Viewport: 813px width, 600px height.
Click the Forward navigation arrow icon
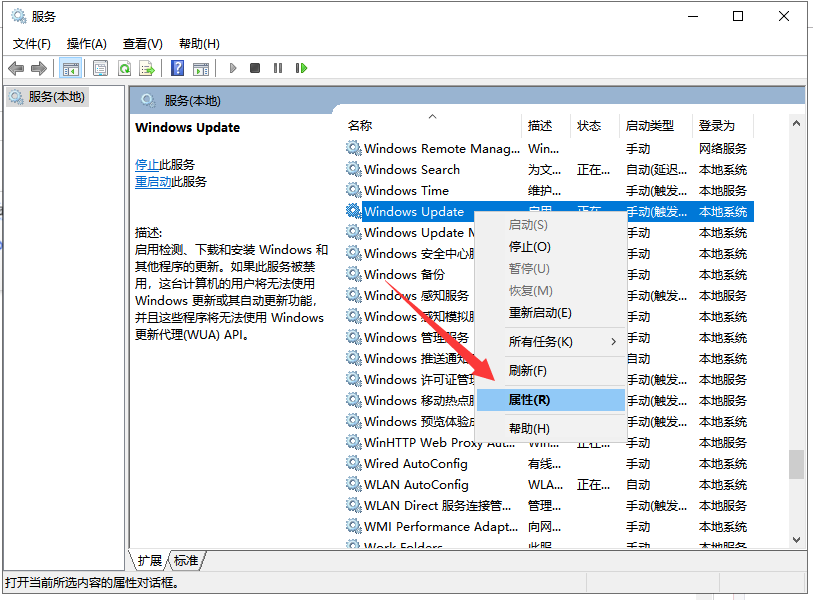[x=38, y=67]
